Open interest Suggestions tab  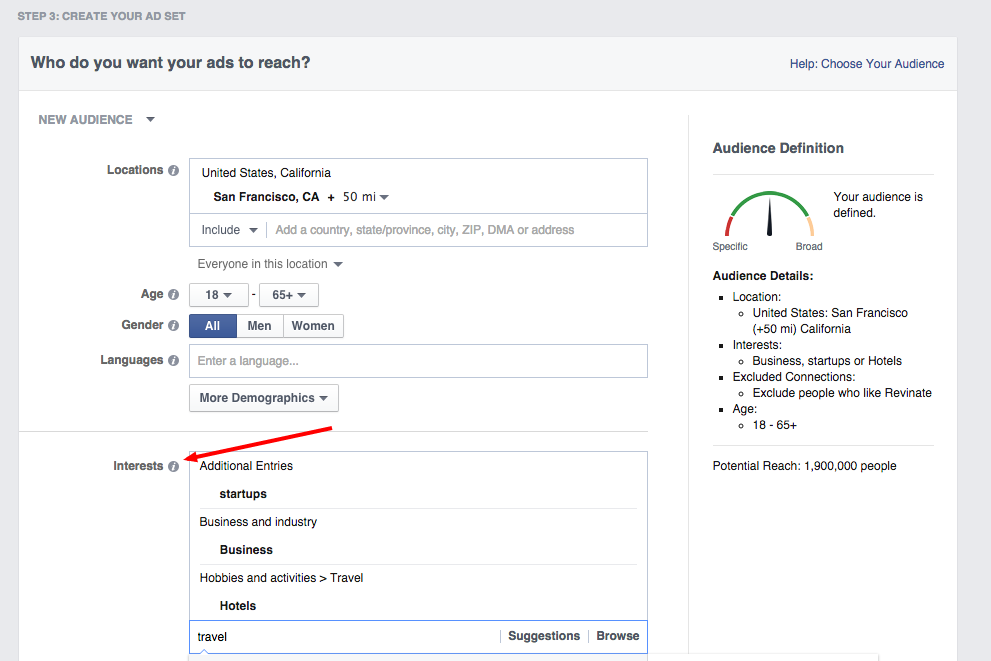pyautogui.click(x=543, y=636)
